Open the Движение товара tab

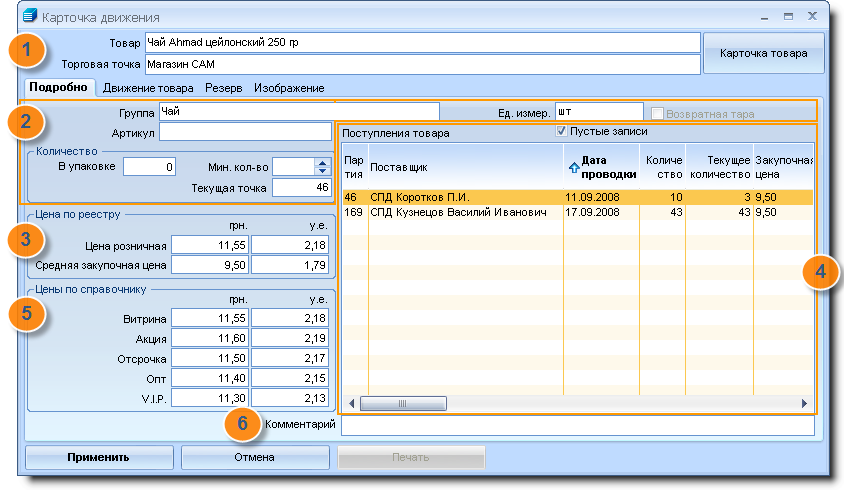(x=148, y=88)
